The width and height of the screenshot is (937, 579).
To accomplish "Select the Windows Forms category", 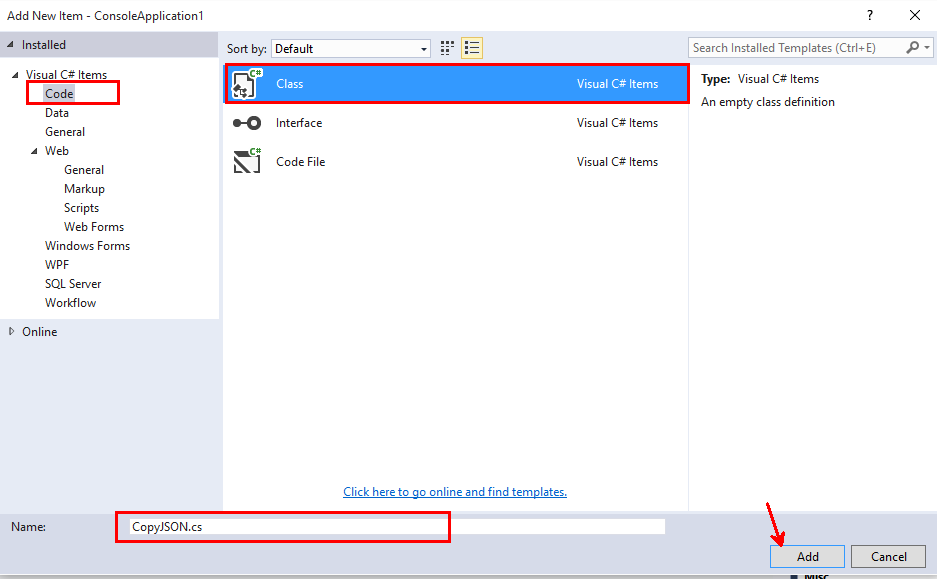I will (x=87, y=246).
